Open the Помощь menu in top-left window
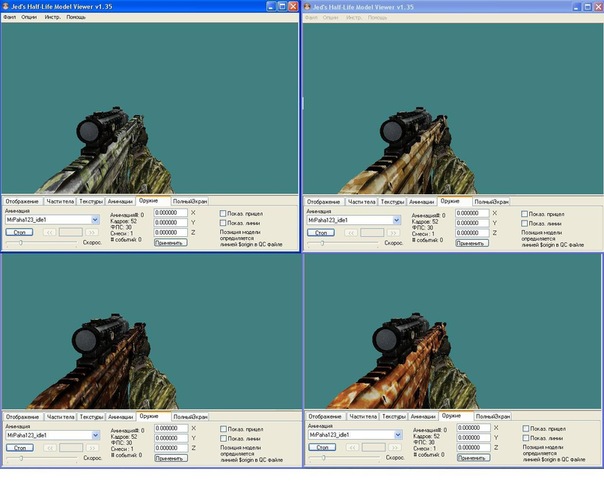This screenshot has height=483, width=604. [76, 17]
